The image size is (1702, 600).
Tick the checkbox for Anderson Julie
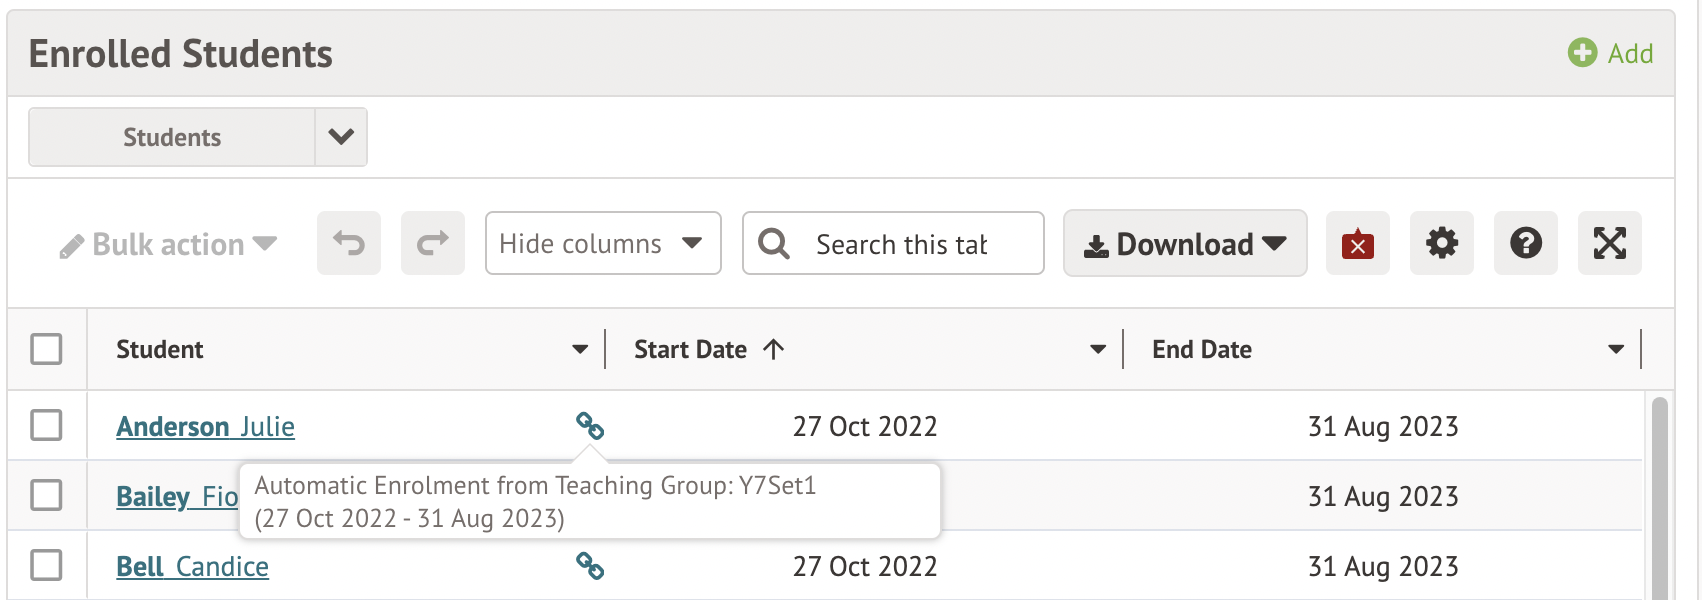(x=46, y=425)
